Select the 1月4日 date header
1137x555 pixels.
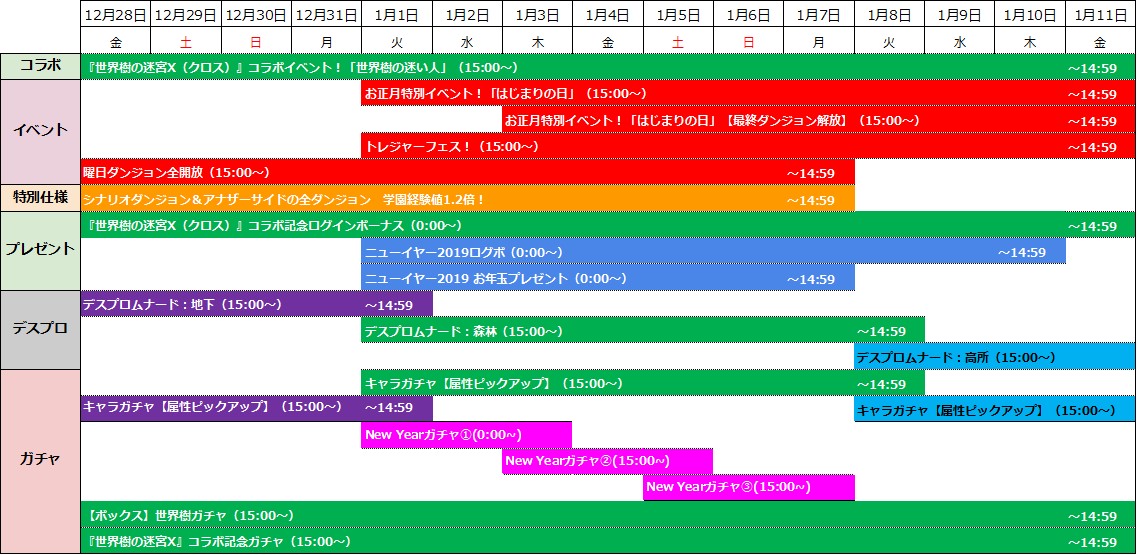pyautogui.click(x=608, y=15)
